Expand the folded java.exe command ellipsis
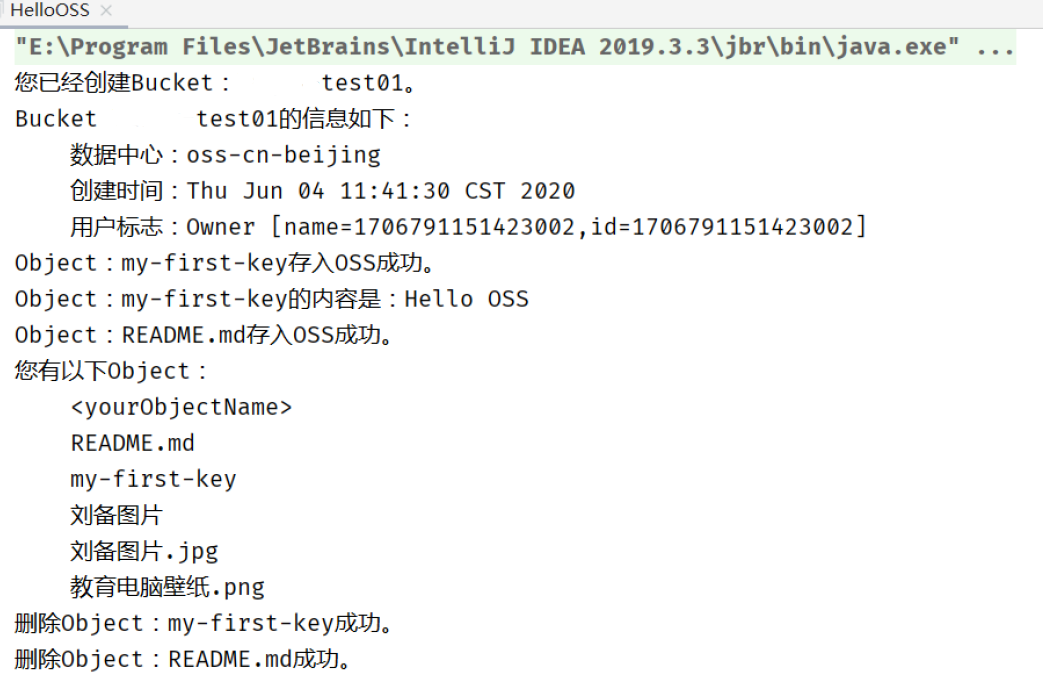Image resolution: width=1043 pixels, height=683 pixels. click(x=994, y=47)
